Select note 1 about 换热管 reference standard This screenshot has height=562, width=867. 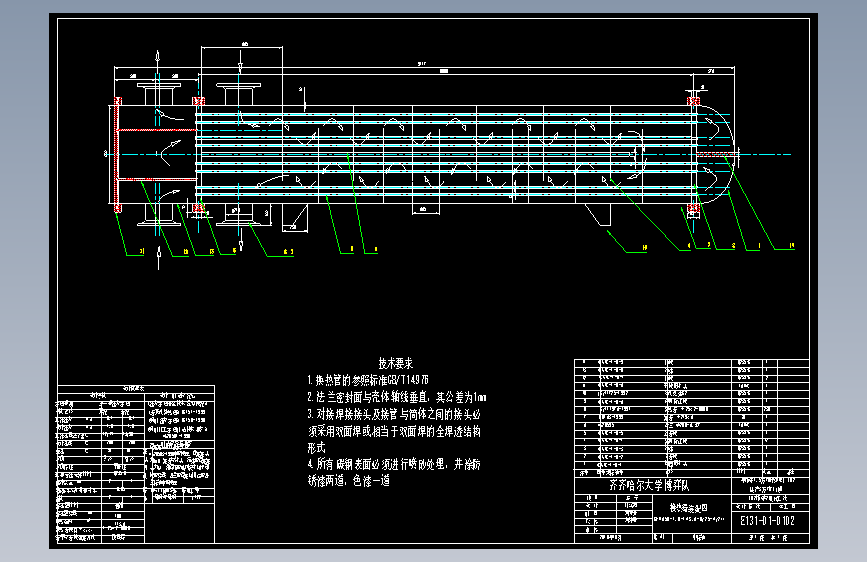pos(368,380)
